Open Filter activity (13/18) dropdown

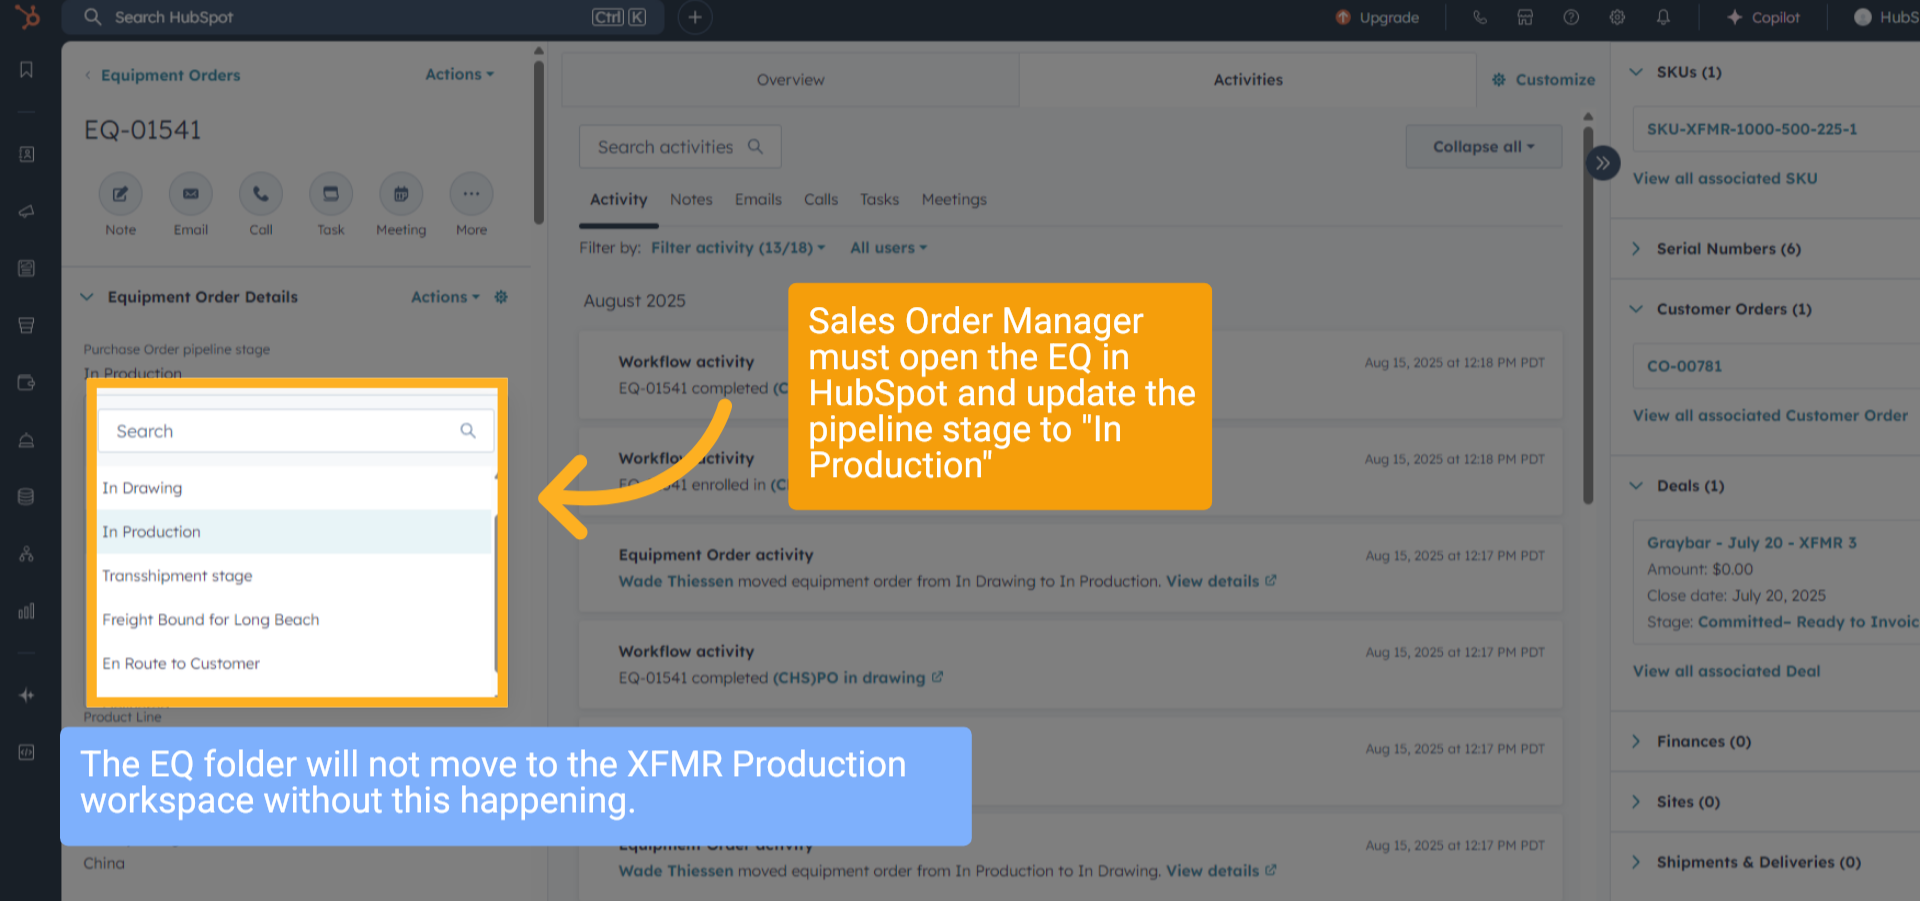coord(738,248)
